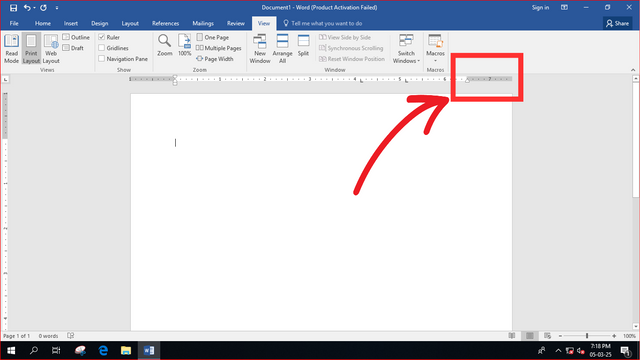Click Page 1 of 1 in status bar
Screen dimensions: 640x360
point(17,336)
